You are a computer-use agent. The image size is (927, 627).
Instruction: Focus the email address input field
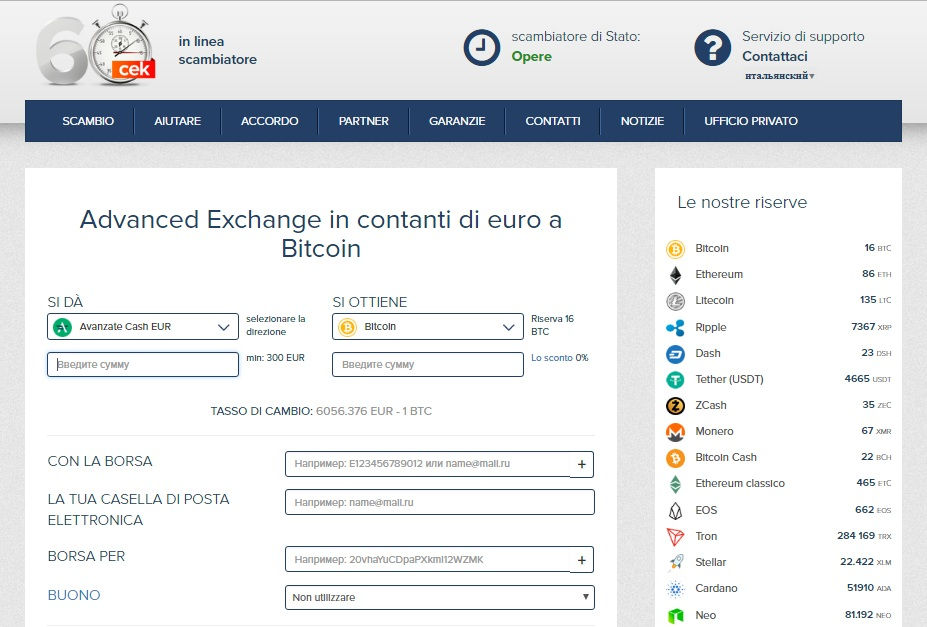click(440, 502)
